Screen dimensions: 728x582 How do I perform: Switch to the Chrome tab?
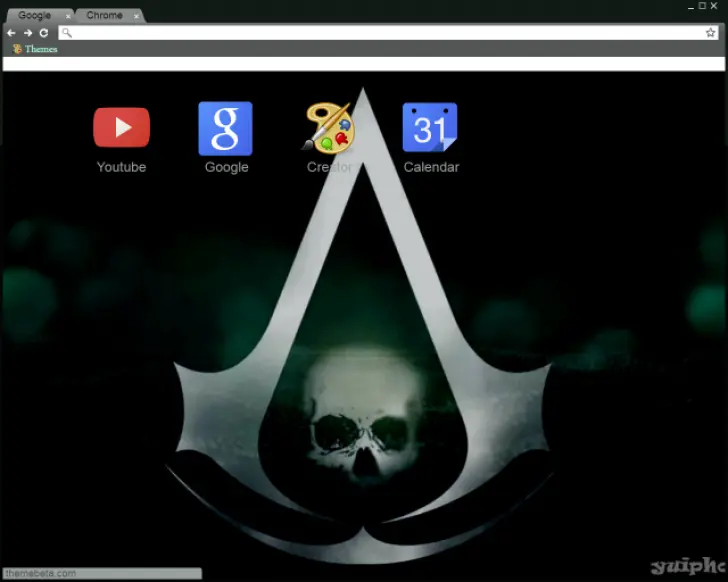104,16
